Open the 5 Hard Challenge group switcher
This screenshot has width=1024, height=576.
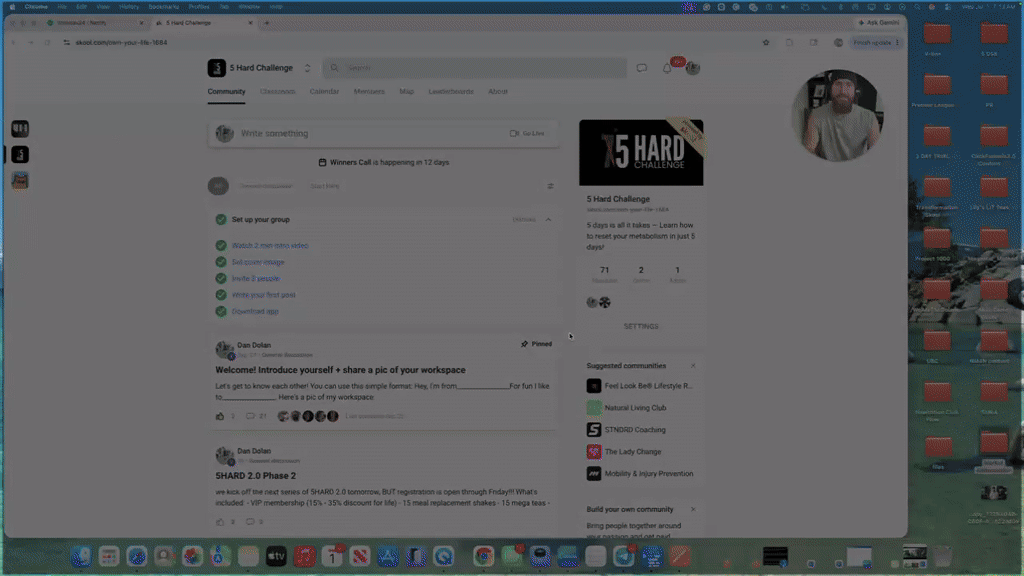[x=307, y=68]
